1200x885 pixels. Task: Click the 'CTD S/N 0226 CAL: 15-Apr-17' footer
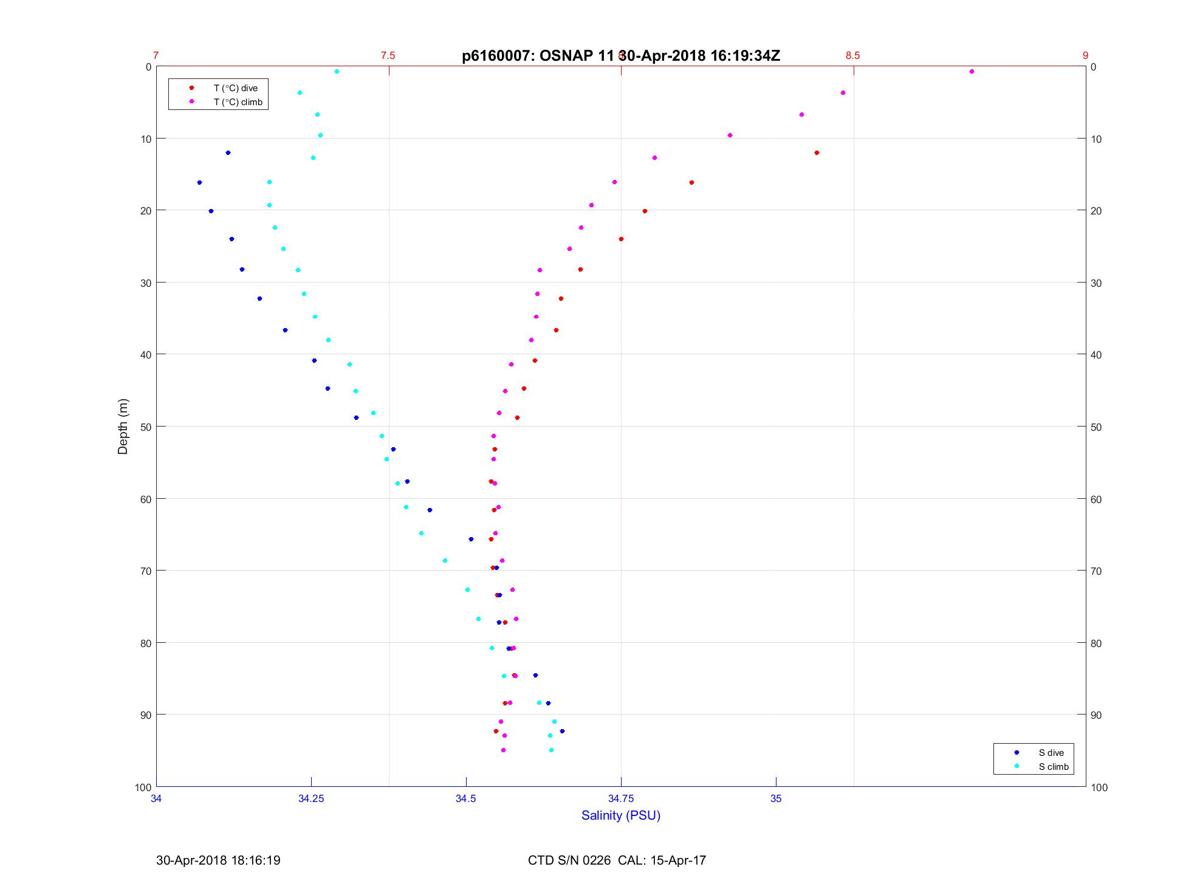[617, 860]
